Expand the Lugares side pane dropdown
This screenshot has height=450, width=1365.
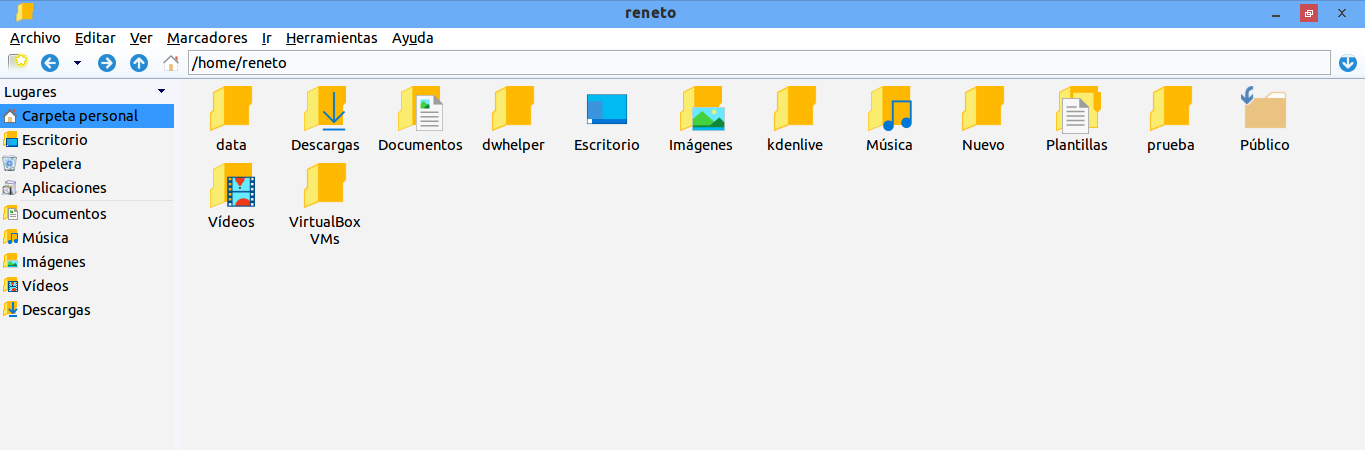(x=161, y=91)
